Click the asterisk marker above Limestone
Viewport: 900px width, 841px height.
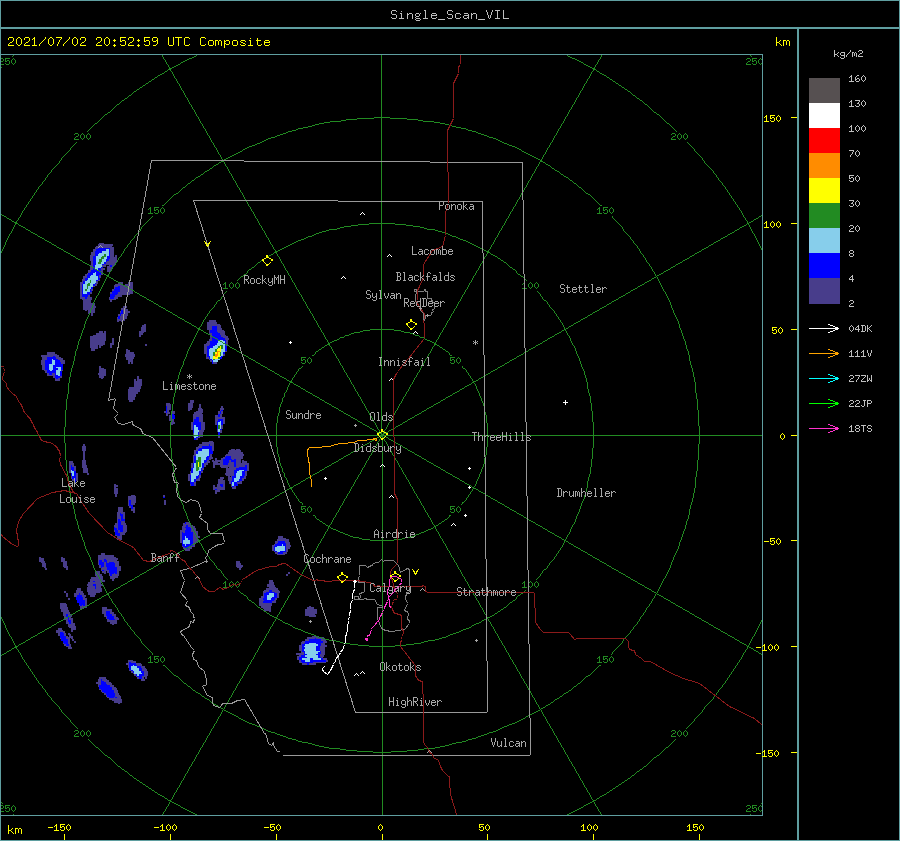(189, 377)
